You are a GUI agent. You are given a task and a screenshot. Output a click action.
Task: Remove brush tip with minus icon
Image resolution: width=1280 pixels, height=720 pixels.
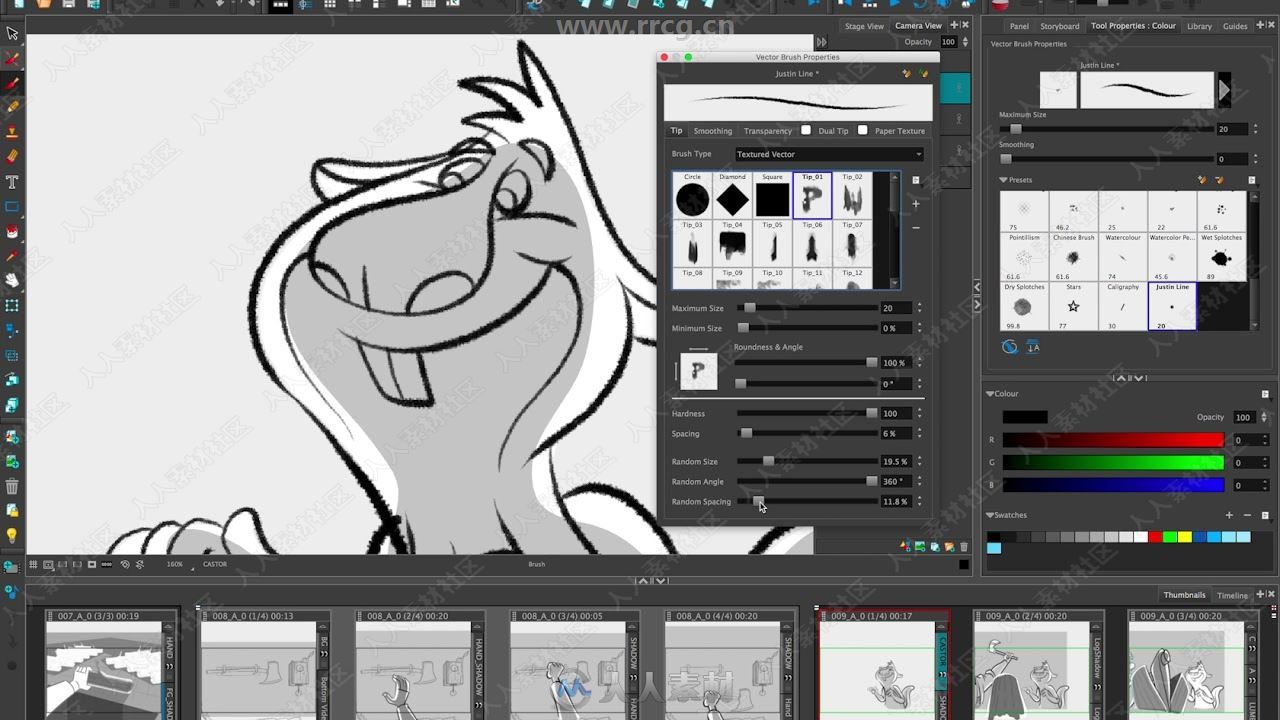click(915, 228)
